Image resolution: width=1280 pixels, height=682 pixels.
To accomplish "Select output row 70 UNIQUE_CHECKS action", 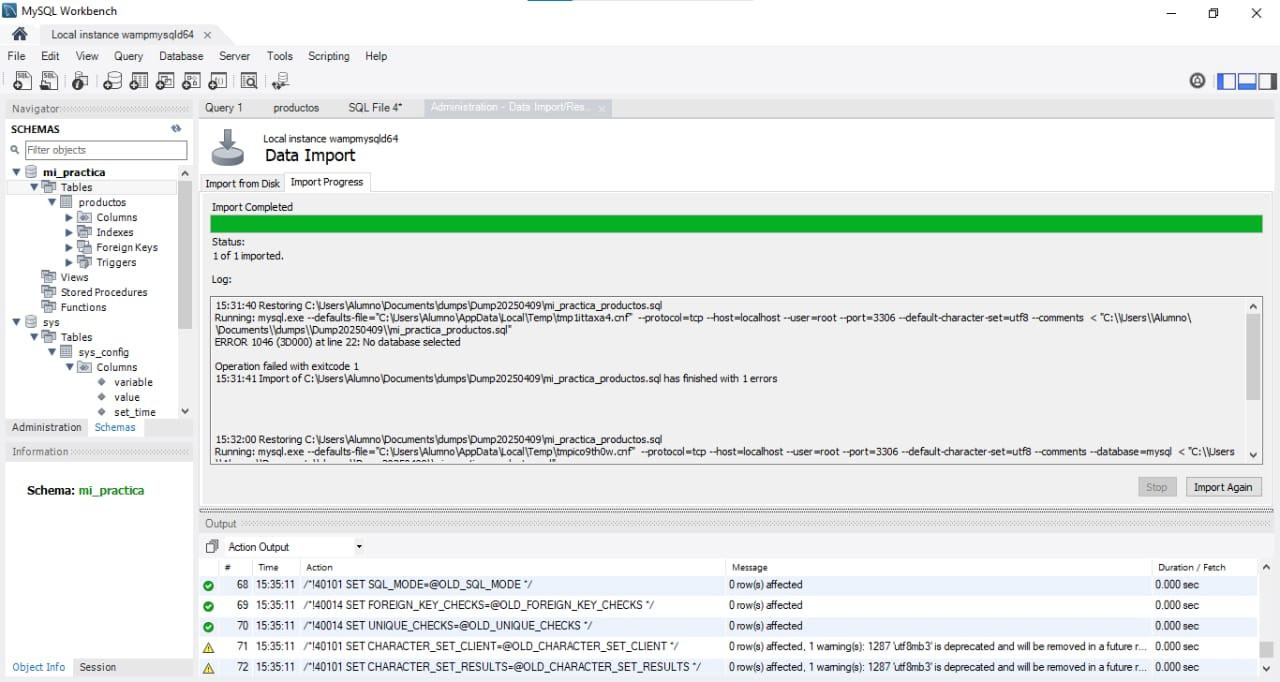I will pyautogui.click(x=449, y=626).
